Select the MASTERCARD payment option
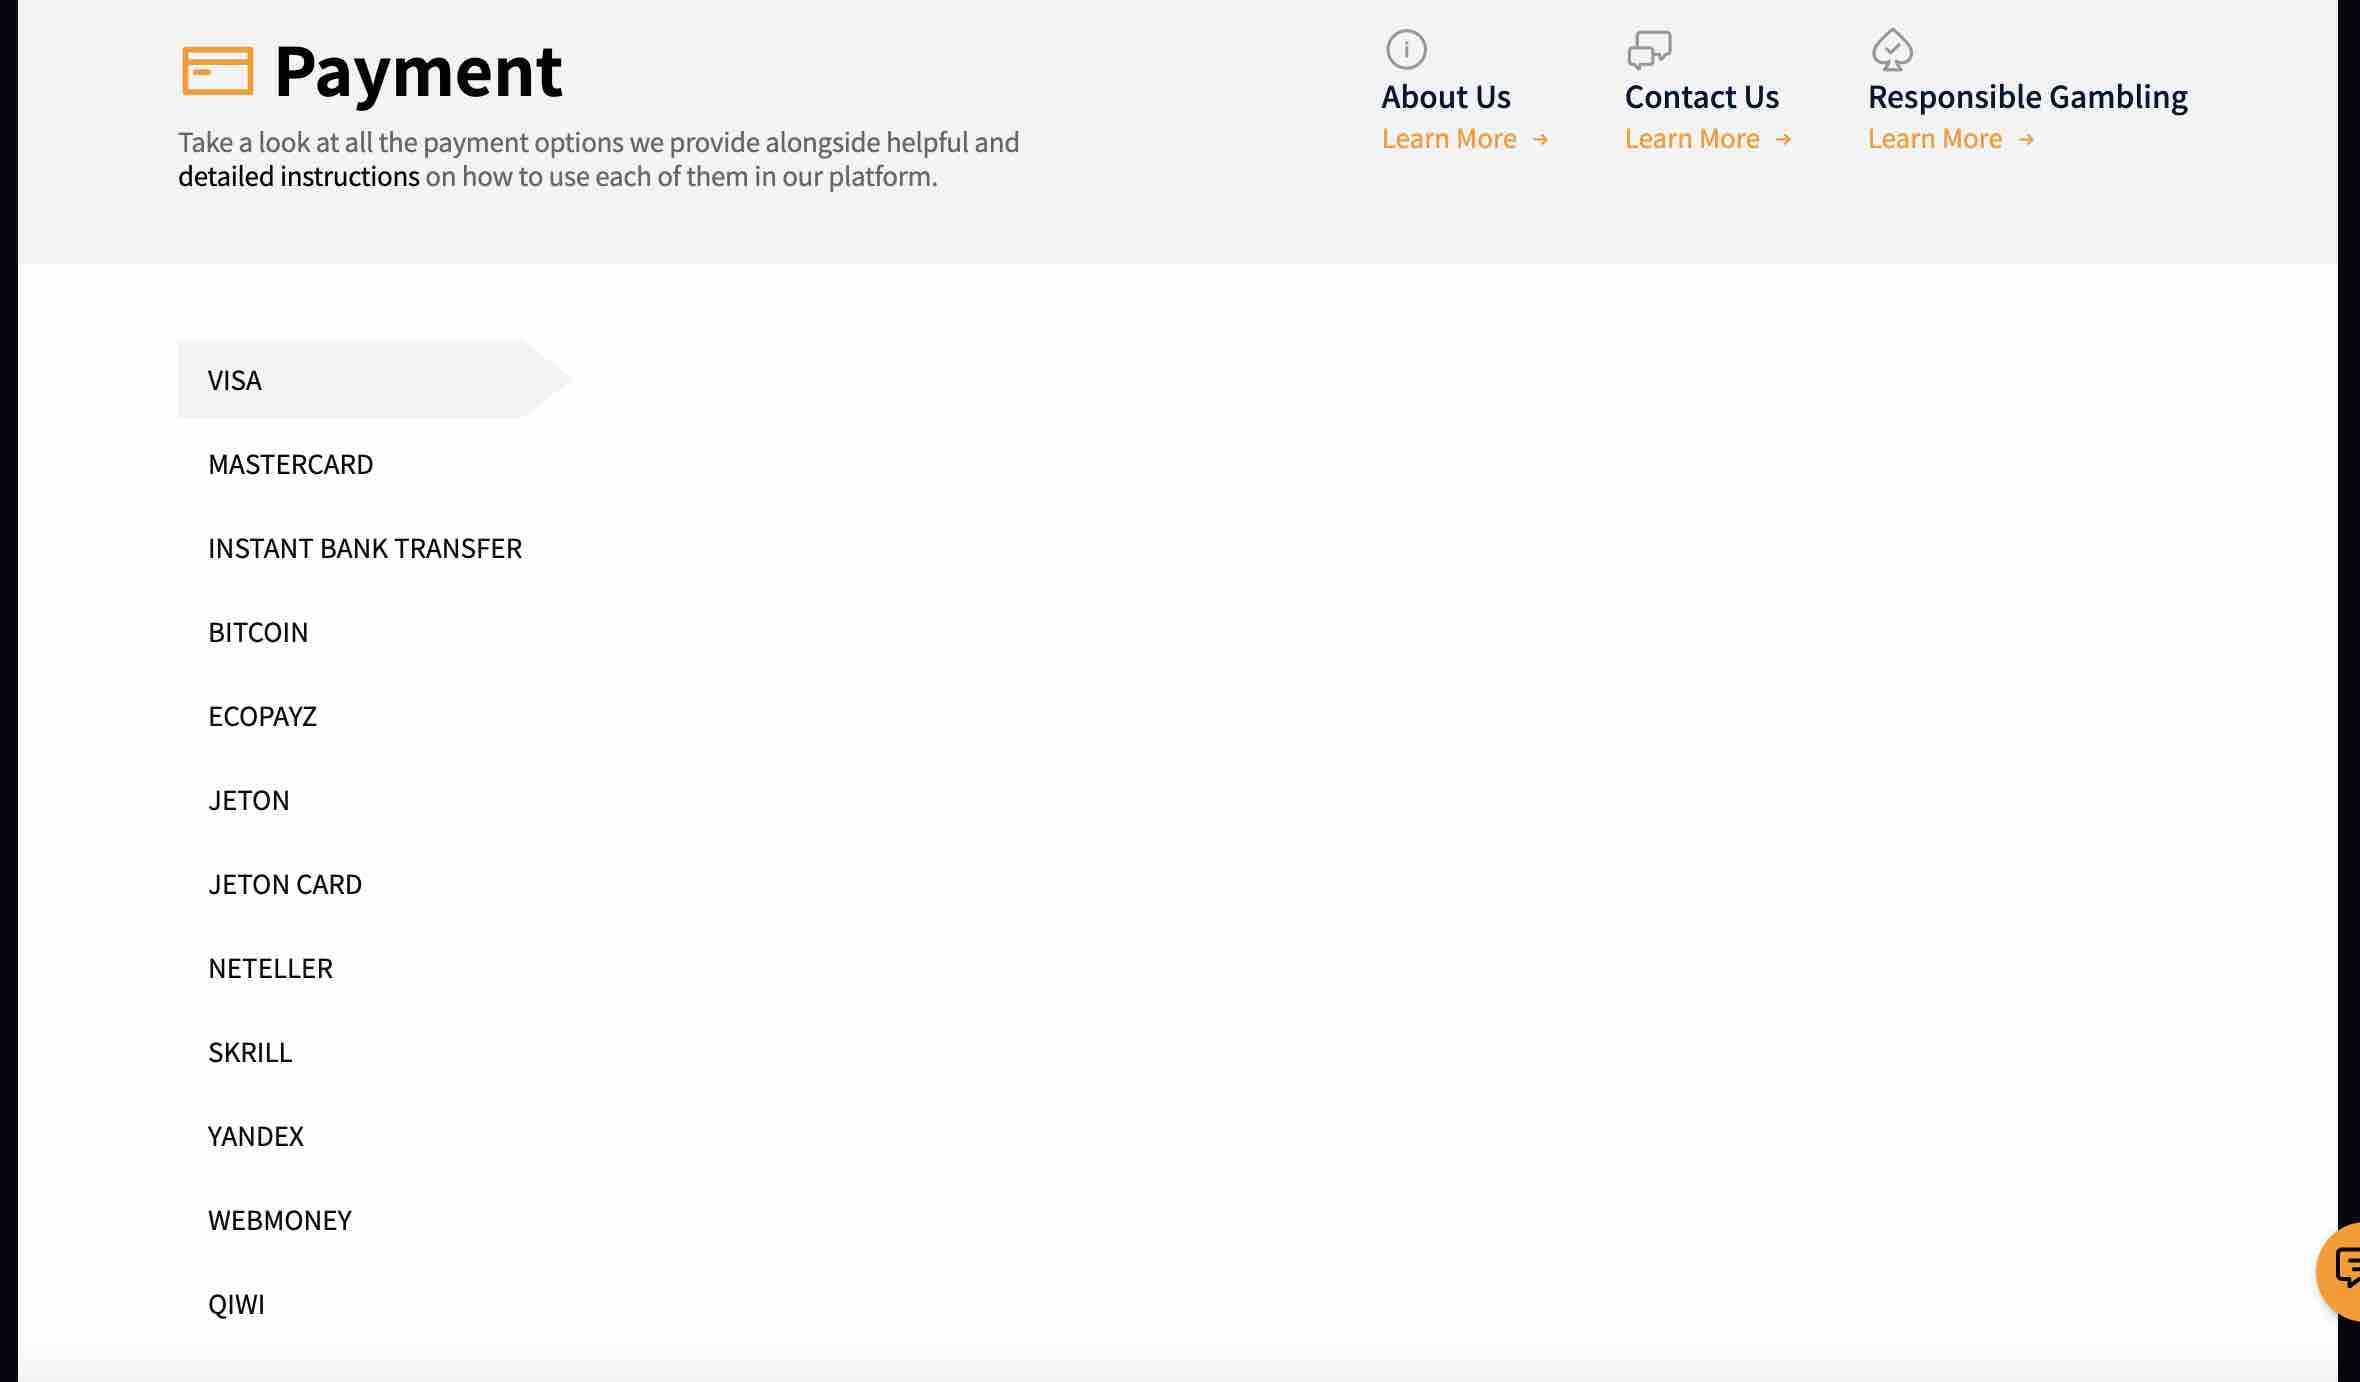Viewport: 2360px width, 1382px height. (x=290, y=464)
